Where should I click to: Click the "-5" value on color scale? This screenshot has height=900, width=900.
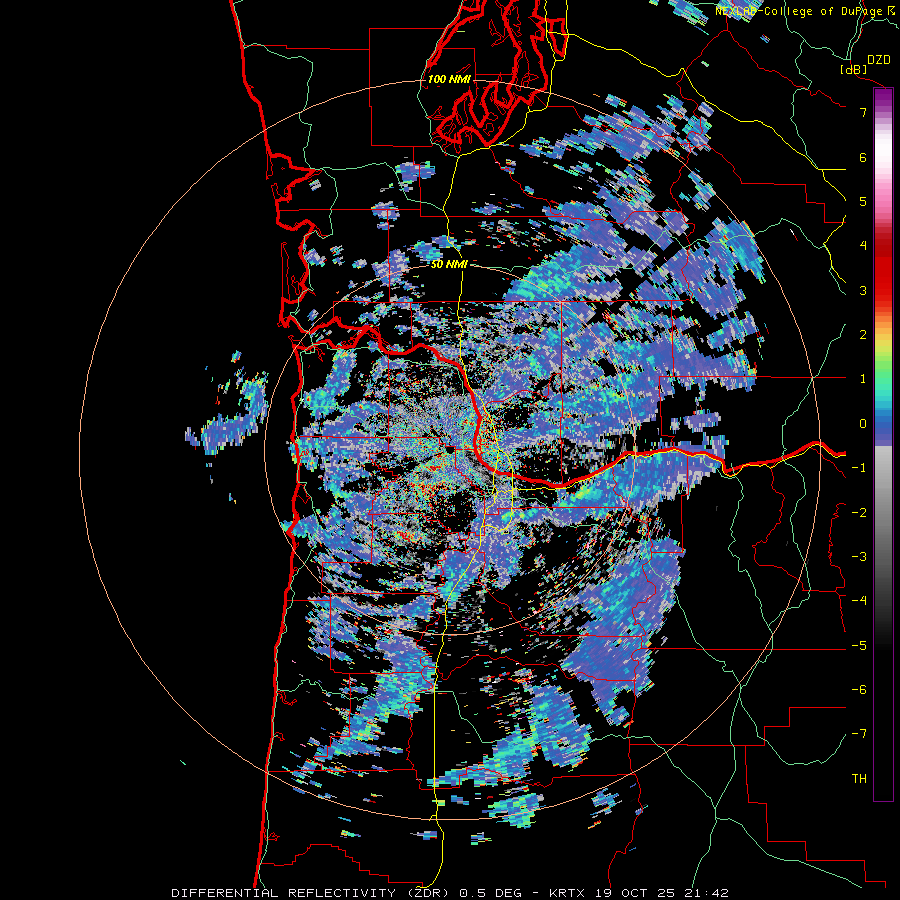(x=859, y=646)
